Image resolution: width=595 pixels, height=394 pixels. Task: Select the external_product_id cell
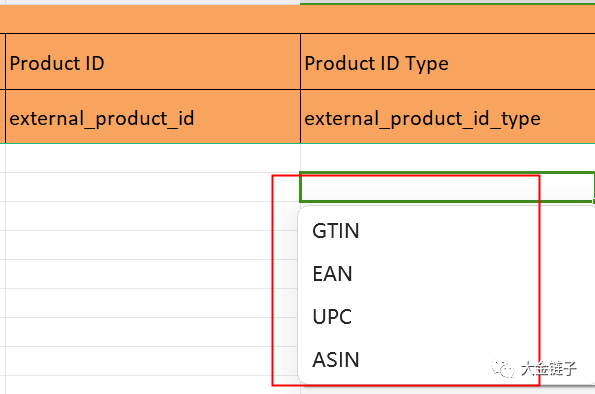153,117
